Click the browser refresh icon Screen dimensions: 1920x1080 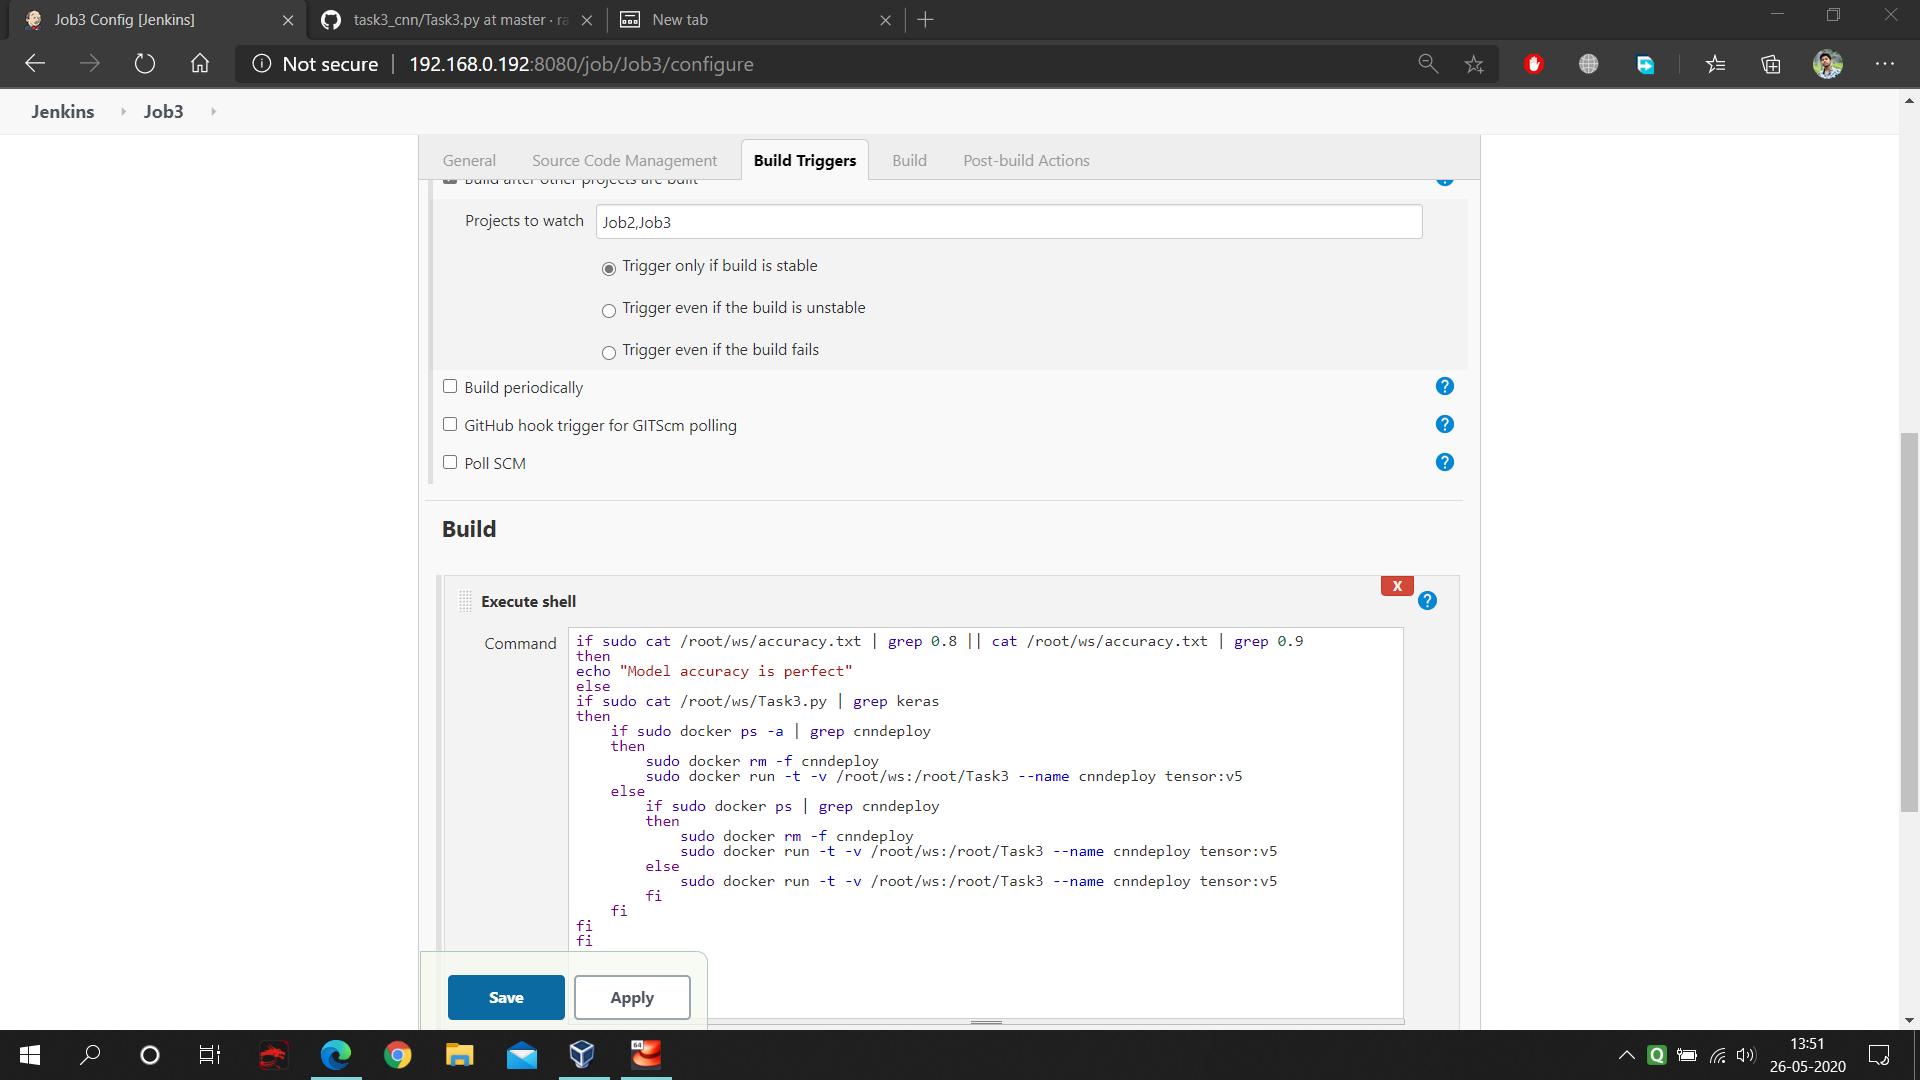coord(145,64)
